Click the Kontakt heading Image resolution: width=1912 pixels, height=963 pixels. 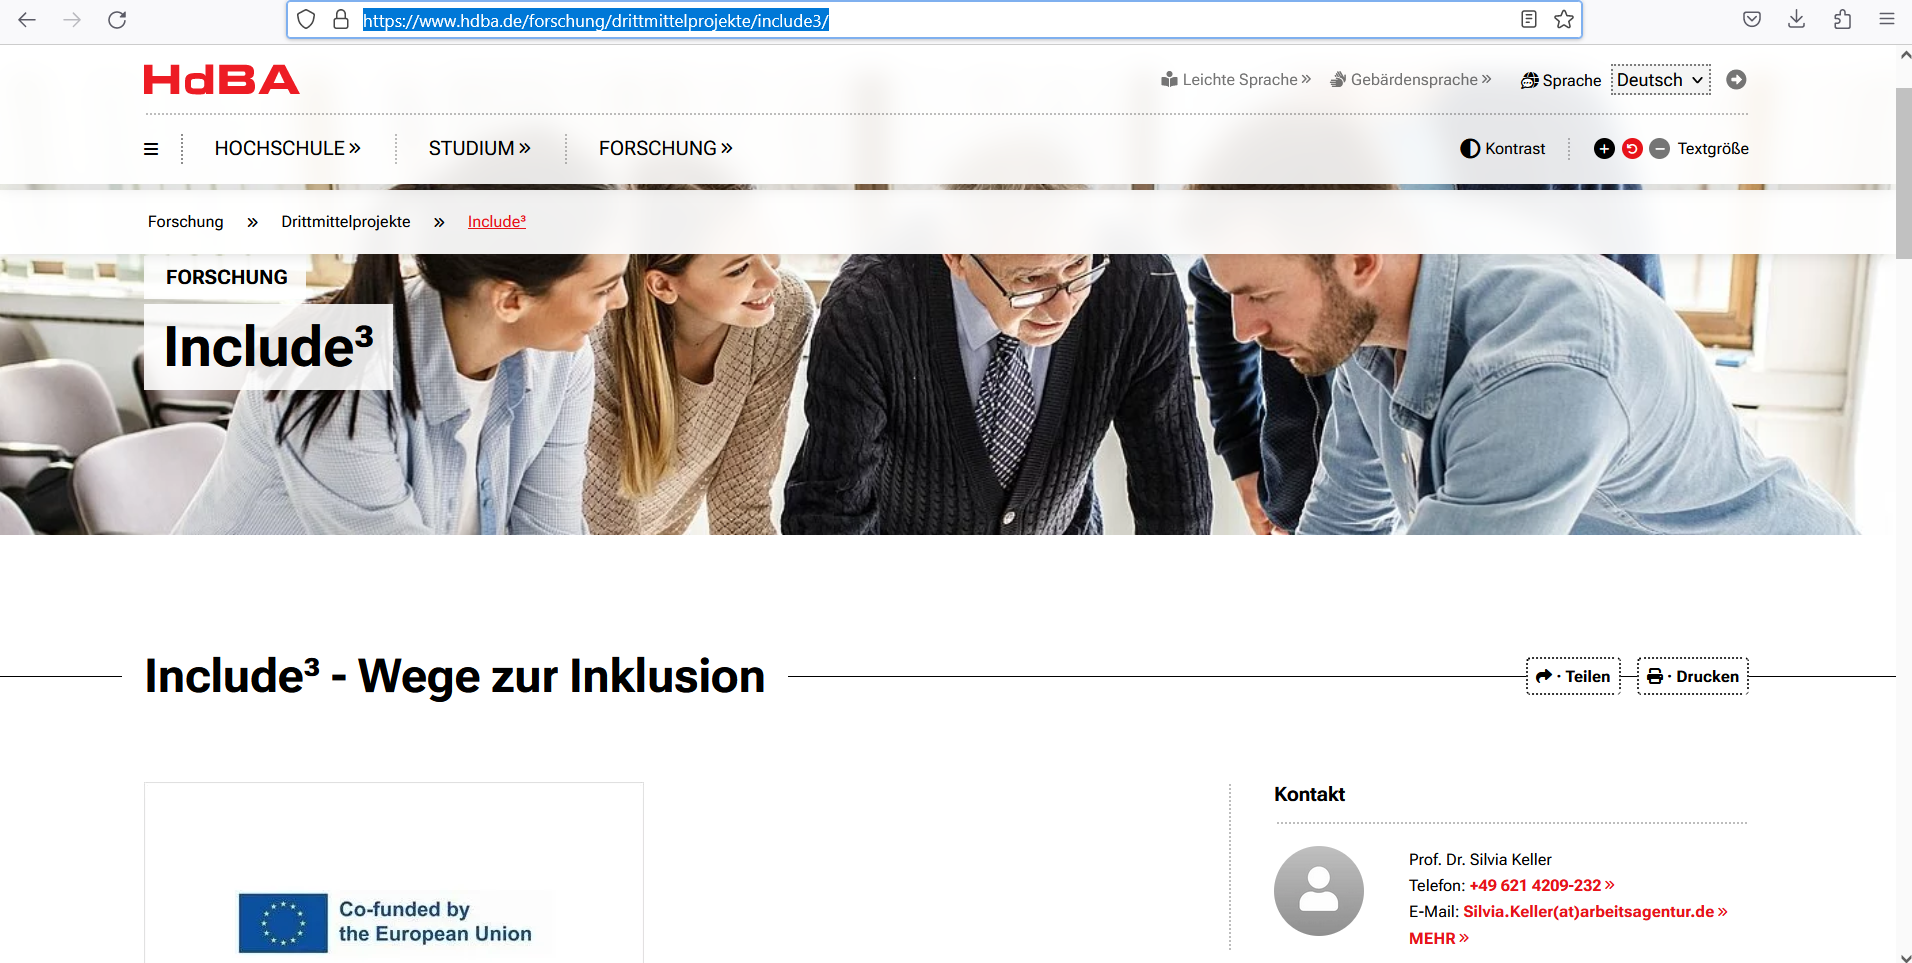(x=1309, y=794)
